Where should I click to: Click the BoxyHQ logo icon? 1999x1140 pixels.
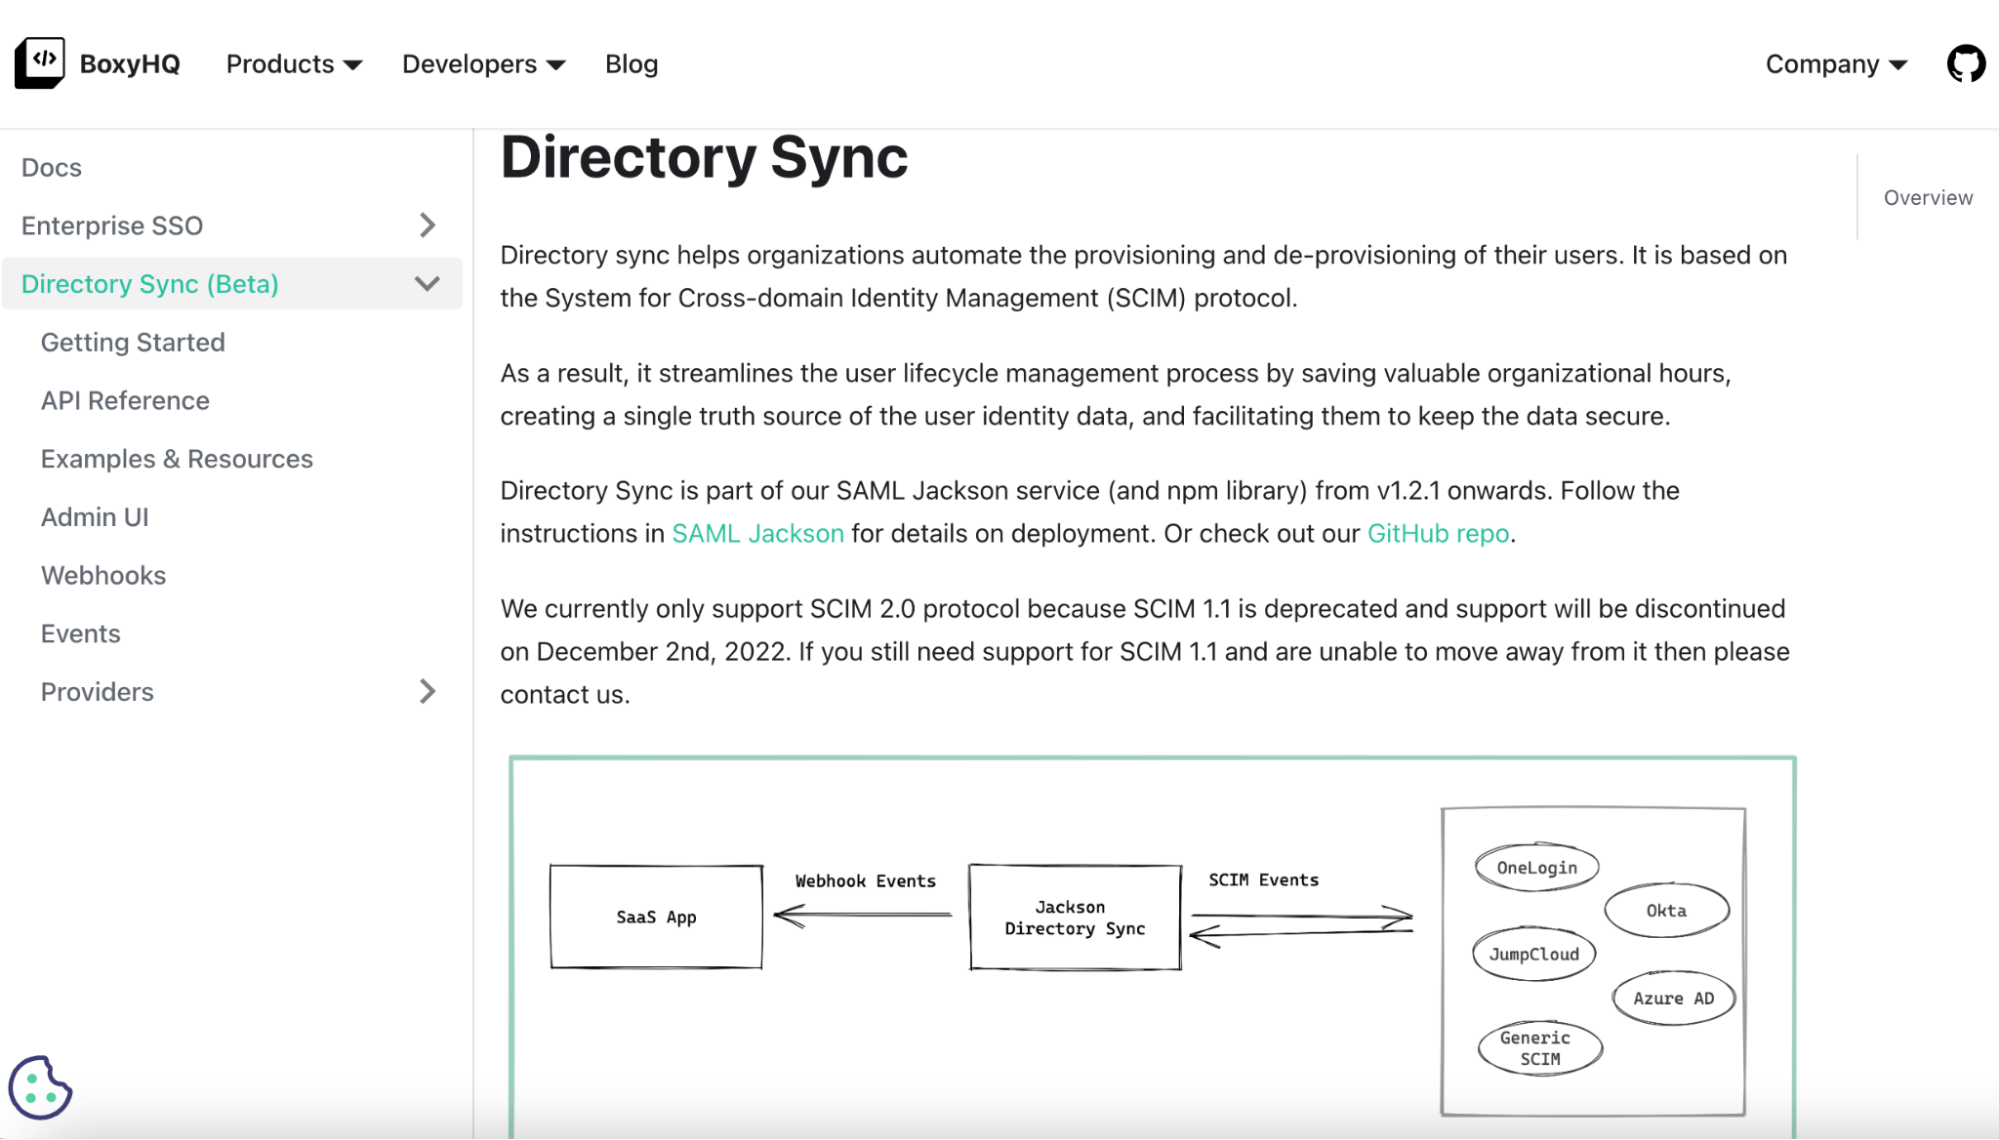click(40, 63)
